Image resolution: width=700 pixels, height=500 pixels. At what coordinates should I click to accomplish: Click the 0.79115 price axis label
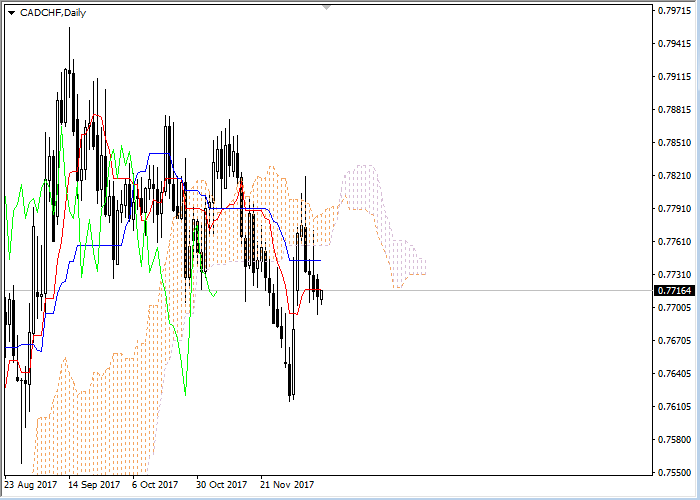coord(675,76)
